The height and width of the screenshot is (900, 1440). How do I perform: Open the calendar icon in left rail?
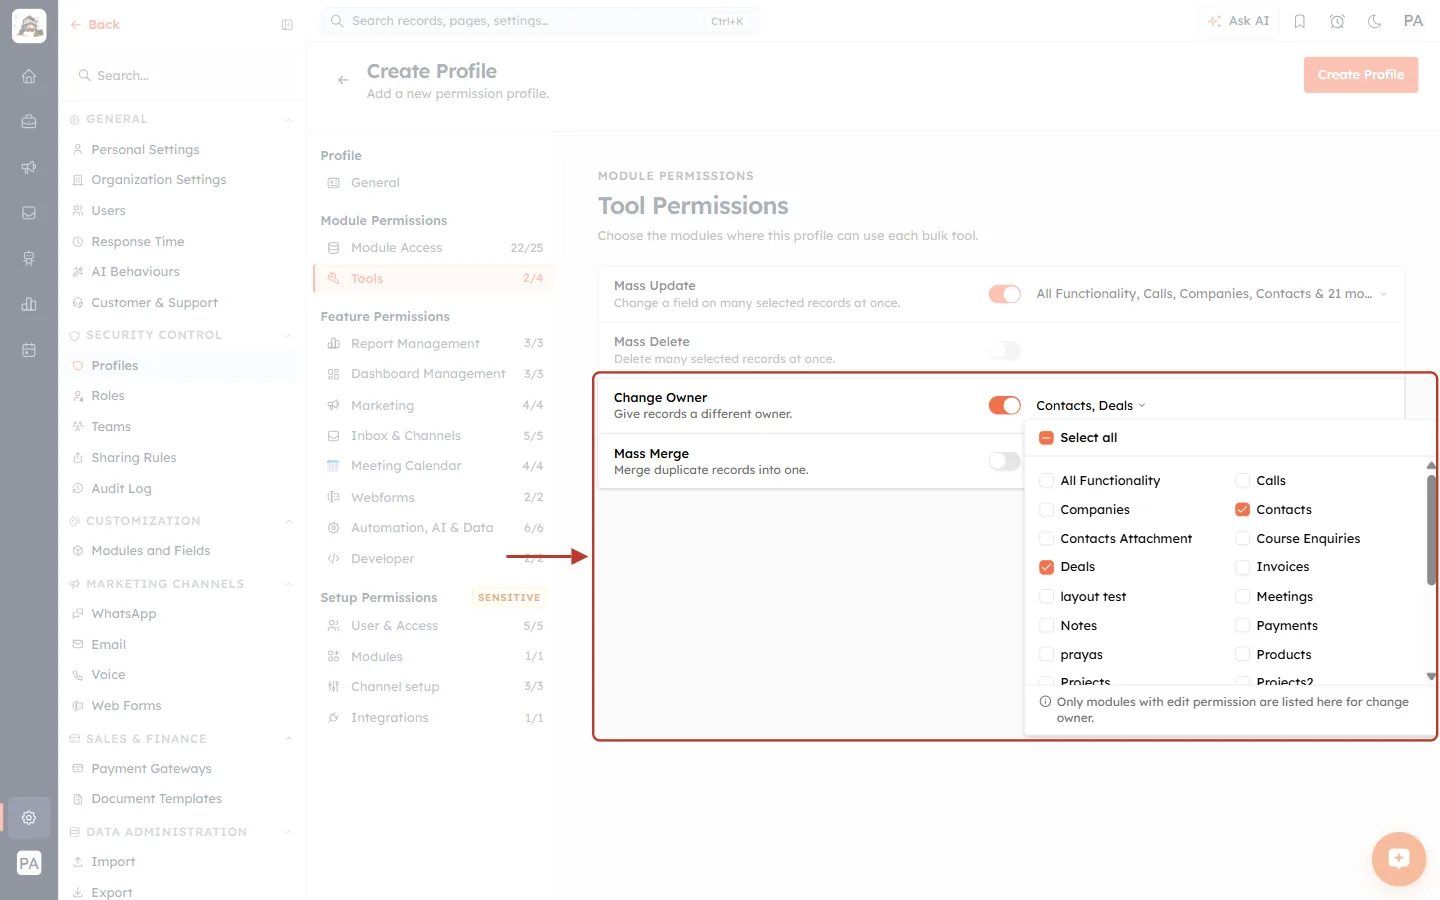coord(29,350)
